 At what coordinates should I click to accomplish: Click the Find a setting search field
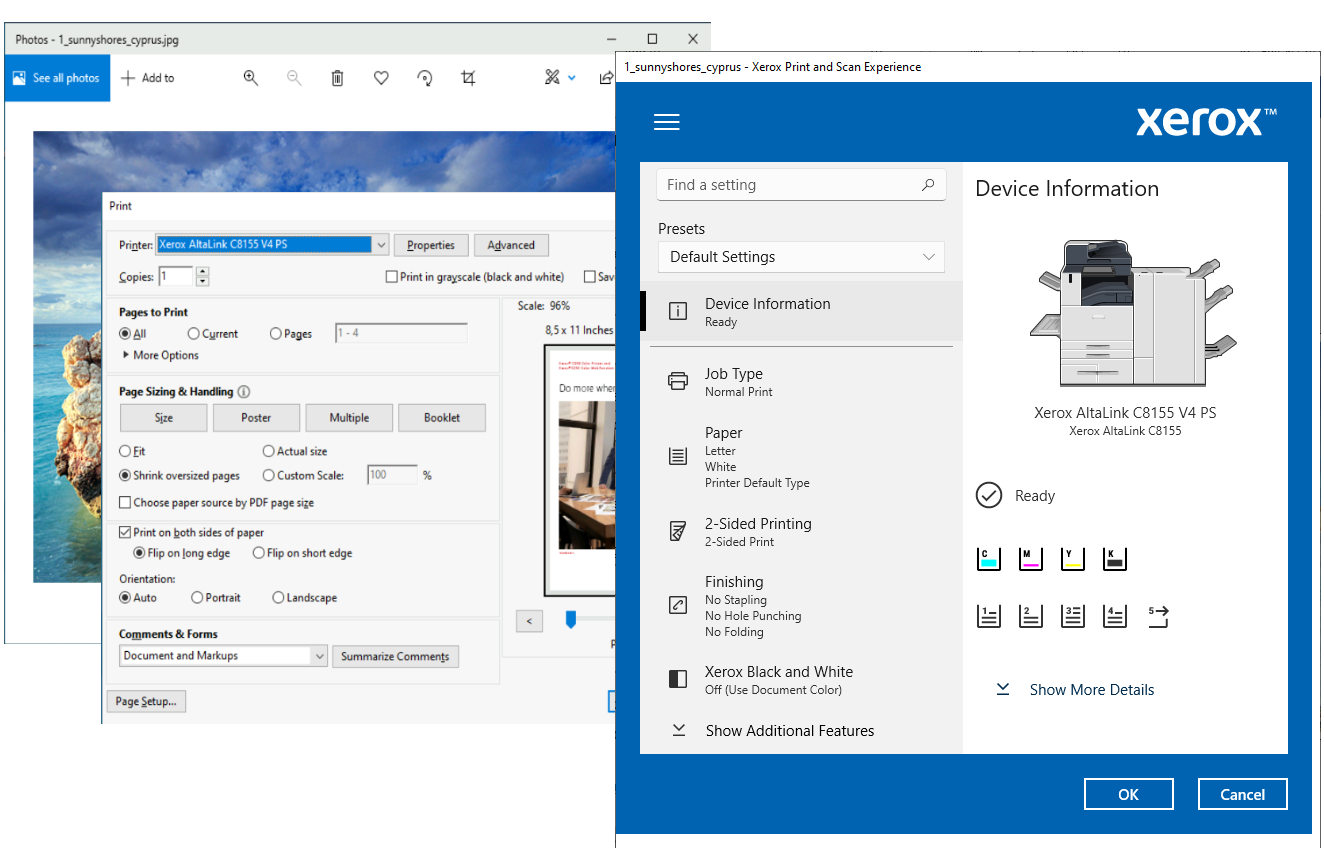[x=801, y=184]
